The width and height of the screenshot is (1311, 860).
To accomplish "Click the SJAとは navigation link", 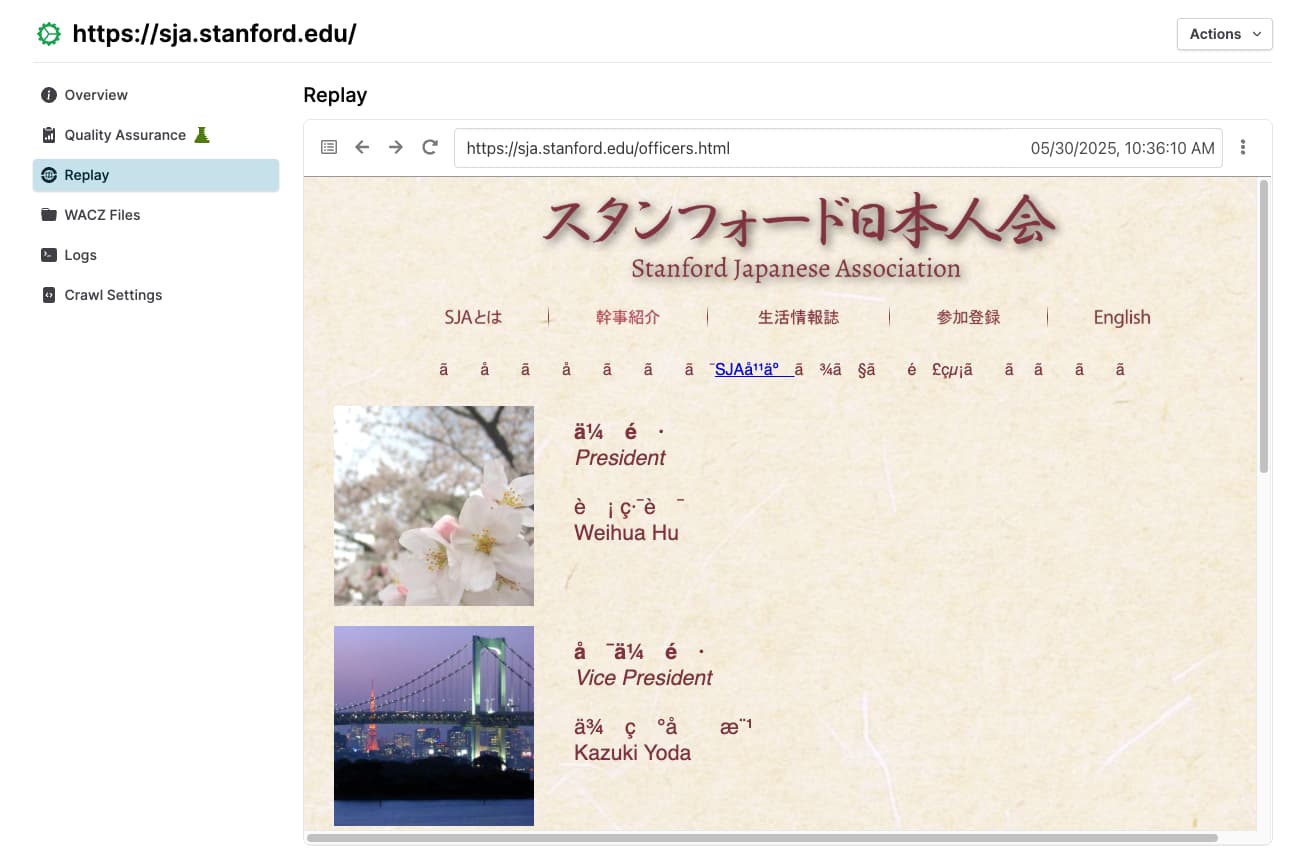I will (x=473, y=317).
